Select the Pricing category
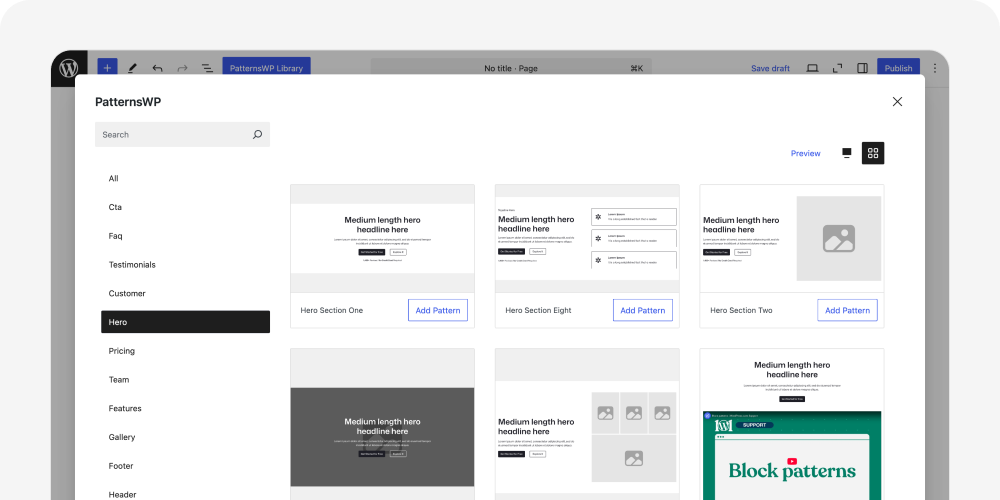 (x=186, y=351)
